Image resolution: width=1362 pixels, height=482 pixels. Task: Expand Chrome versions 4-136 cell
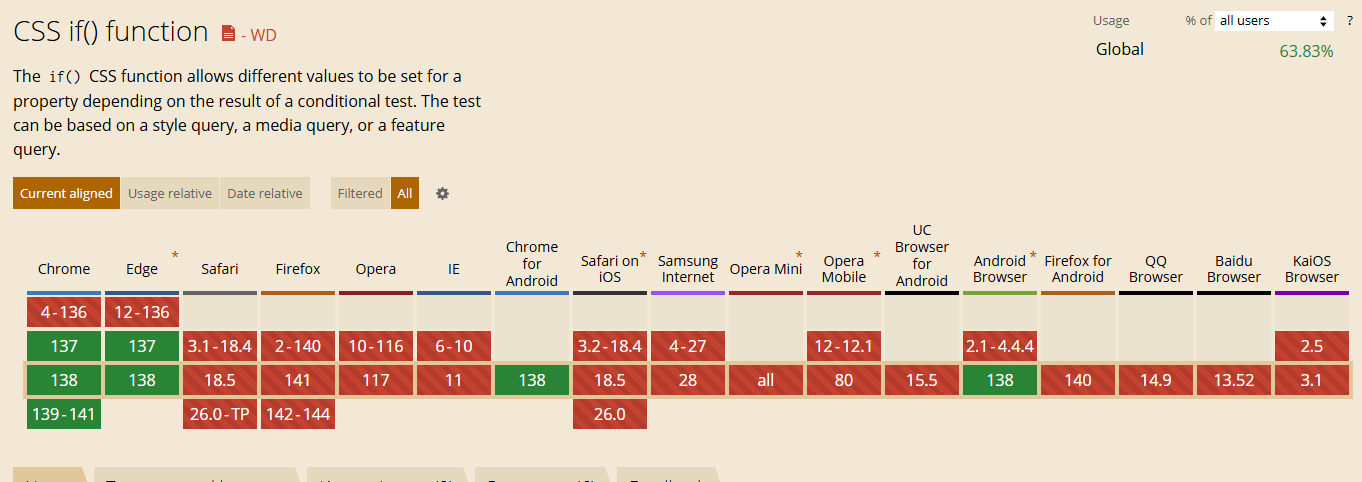(64, 312)
